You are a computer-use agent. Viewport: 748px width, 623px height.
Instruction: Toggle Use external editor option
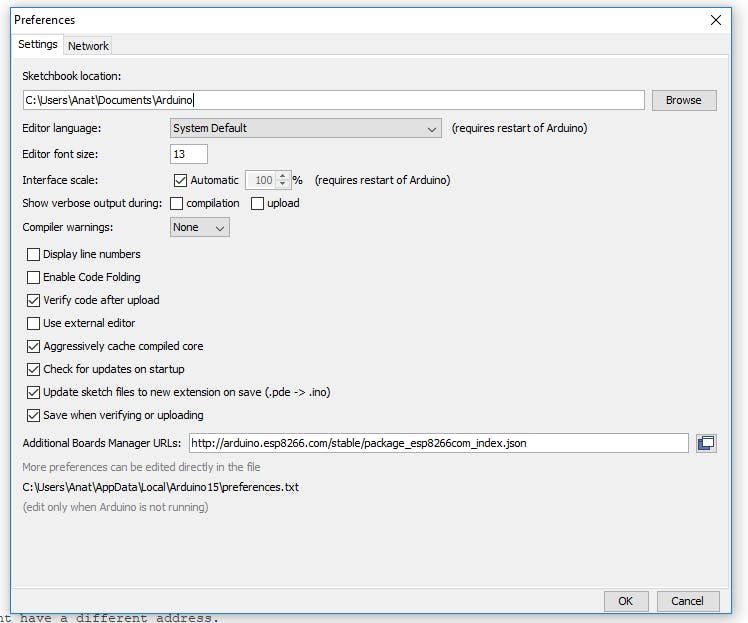pyautogui.click(x=34, y=324)
